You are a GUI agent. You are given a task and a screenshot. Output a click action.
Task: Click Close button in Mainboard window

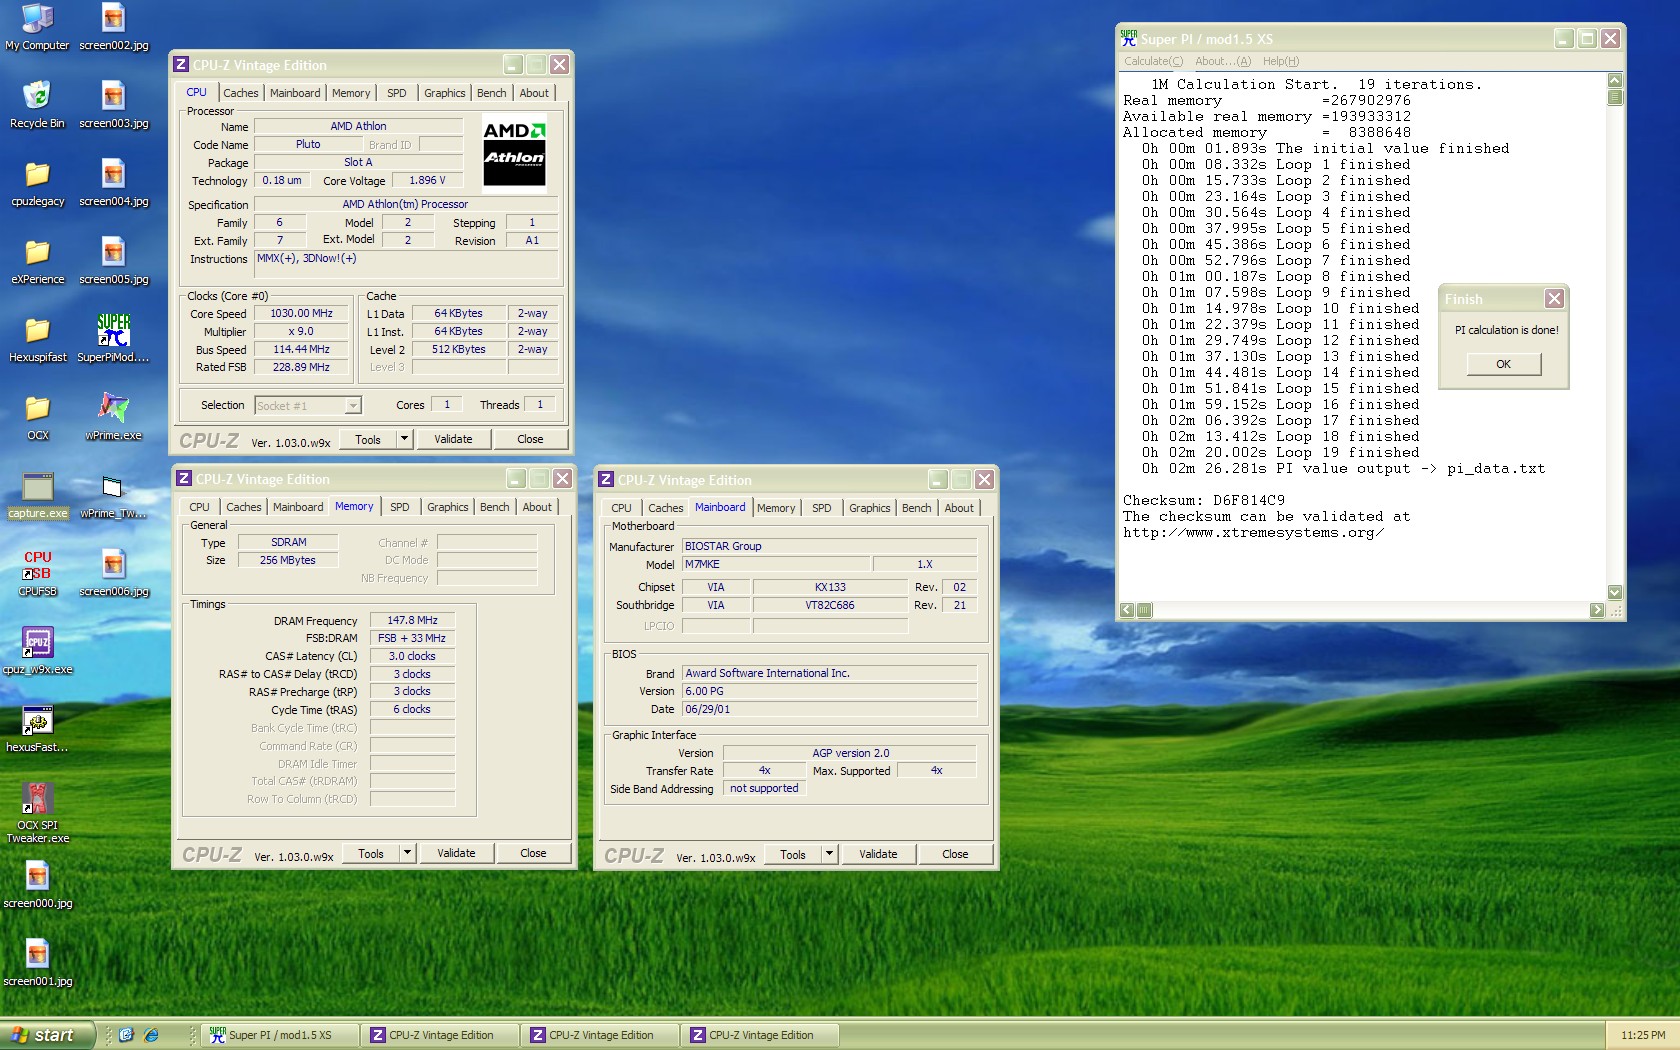955,854
